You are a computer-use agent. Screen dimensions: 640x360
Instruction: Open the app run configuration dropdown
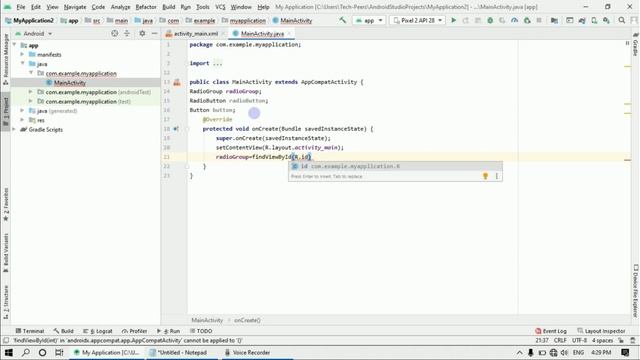click(x=369, y=20)
